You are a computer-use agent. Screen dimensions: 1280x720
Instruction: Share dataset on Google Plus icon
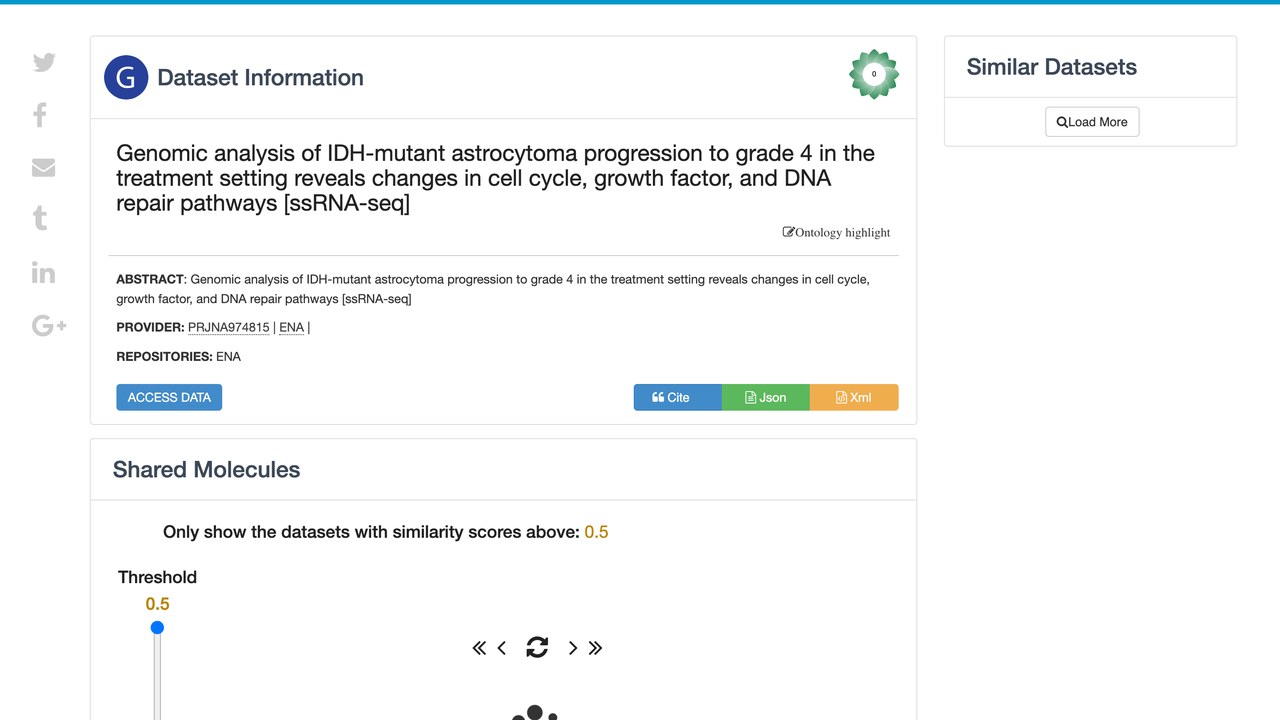[49, 325]
